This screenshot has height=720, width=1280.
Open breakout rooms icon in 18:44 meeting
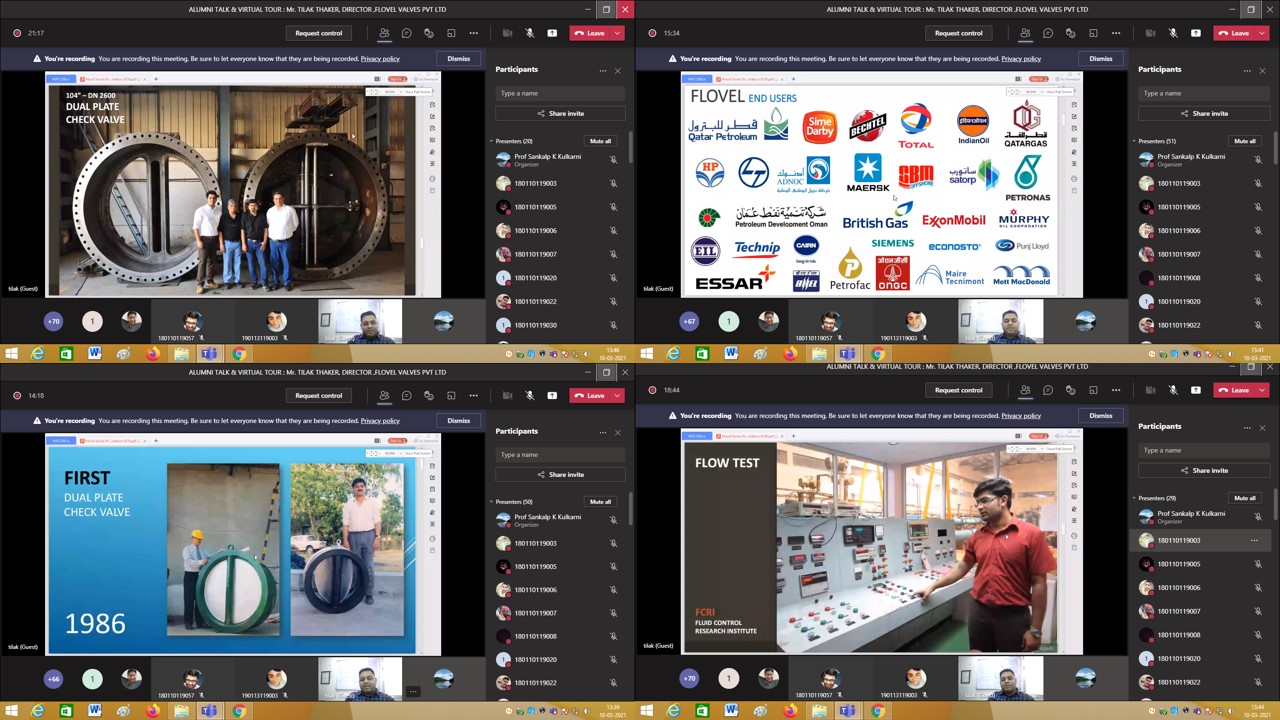(x=1093, y=390)
